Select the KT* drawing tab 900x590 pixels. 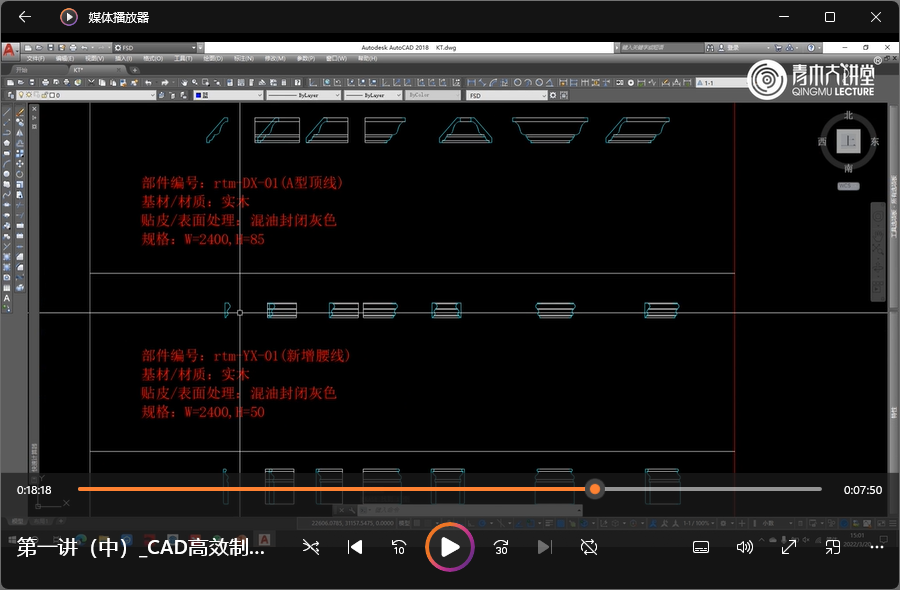[x=95, y=70]
